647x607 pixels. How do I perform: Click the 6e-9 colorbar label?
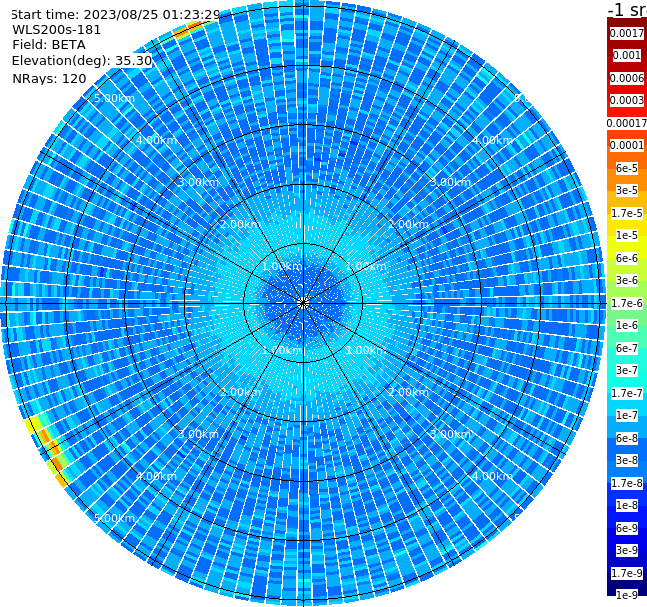[x=627, y=528]
